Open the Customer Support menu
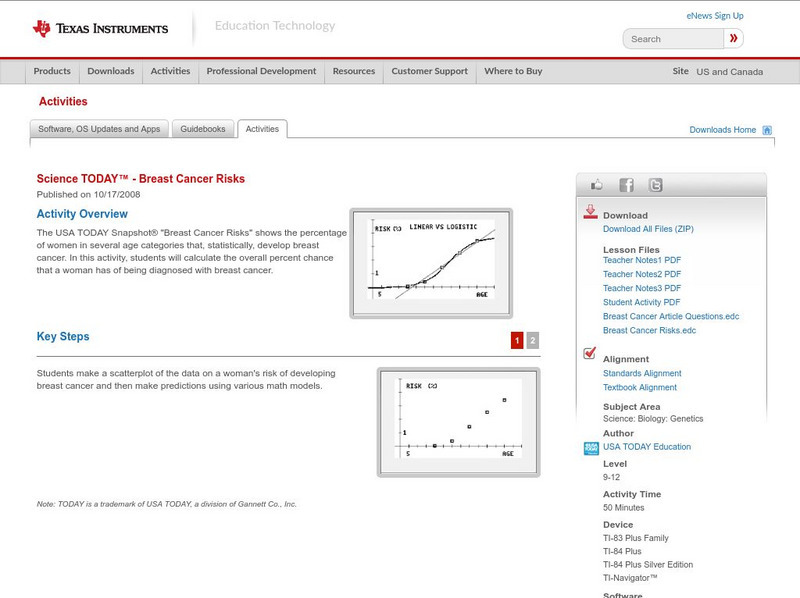 coord(428,71)
